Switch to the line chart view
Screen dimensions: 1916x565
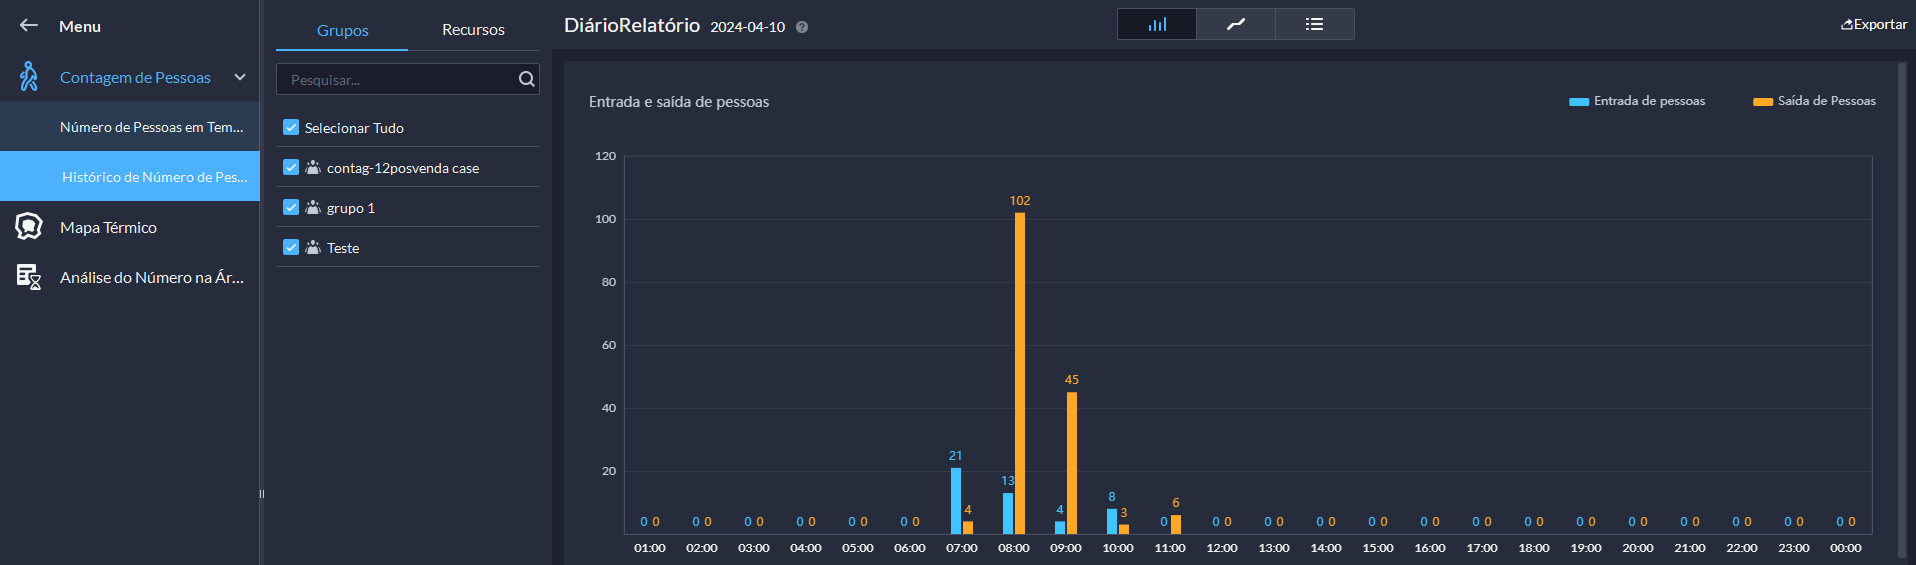1236,24
